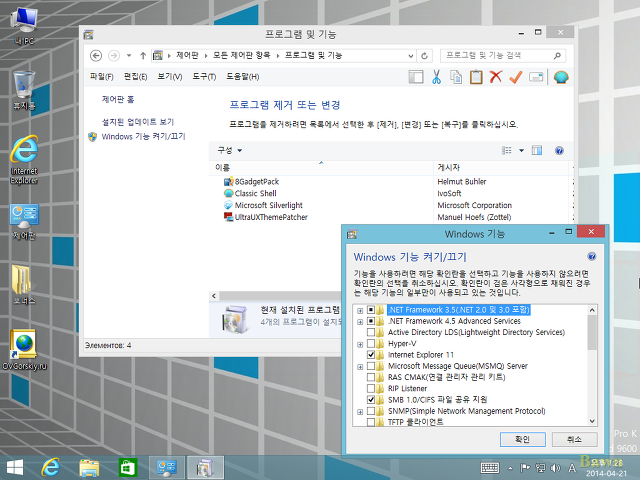Open the 편집(E) menu
The image size is (640, 480).
click(136, 77)
